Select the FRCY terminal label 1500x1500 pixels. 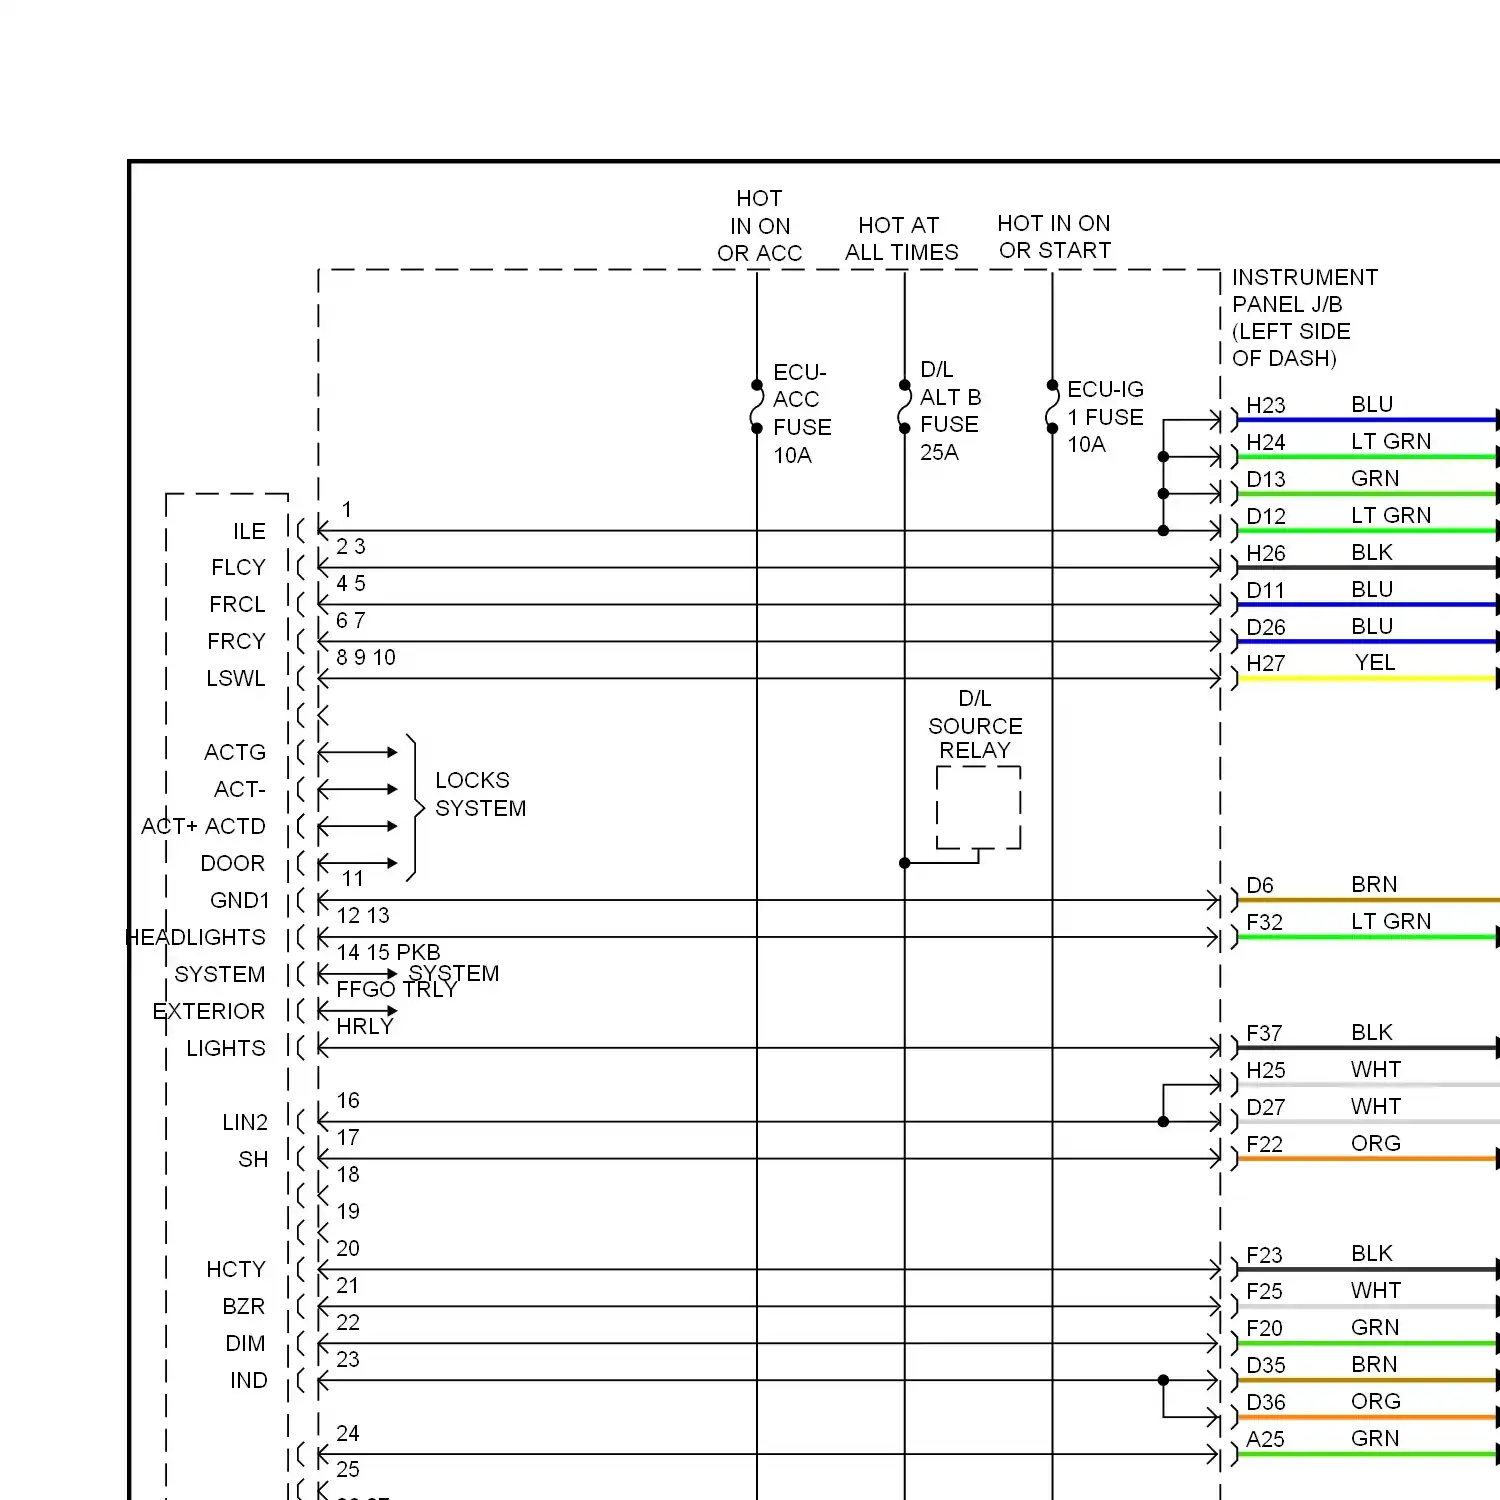coord(236,641)
